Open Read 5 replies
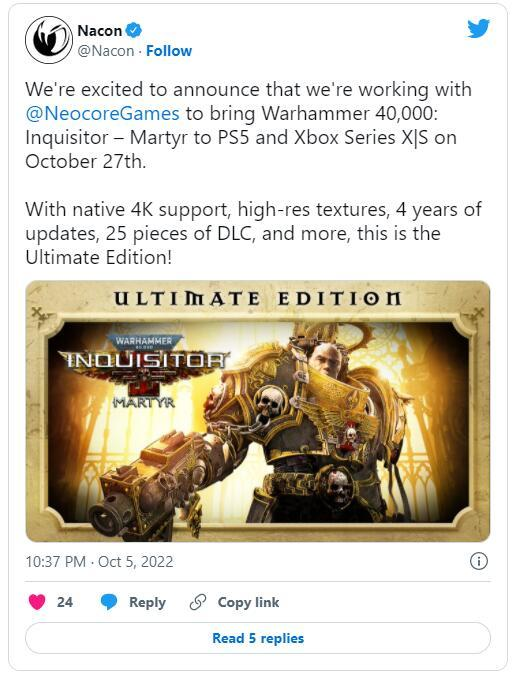Screen dimensions: 513x678 click(258, 638)
